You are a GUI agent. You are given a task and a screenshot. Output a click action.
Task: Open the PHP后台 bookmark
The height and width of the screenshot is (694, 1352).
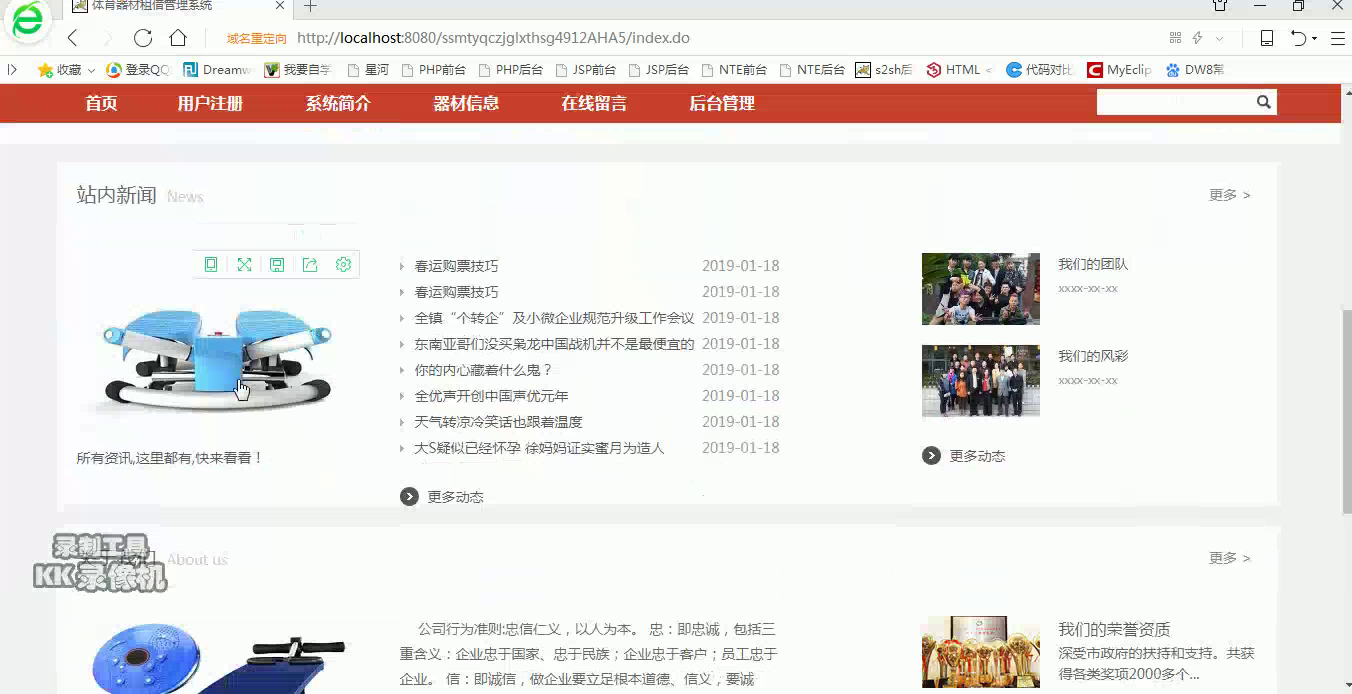pyautogui.click(x=510, y=70)
